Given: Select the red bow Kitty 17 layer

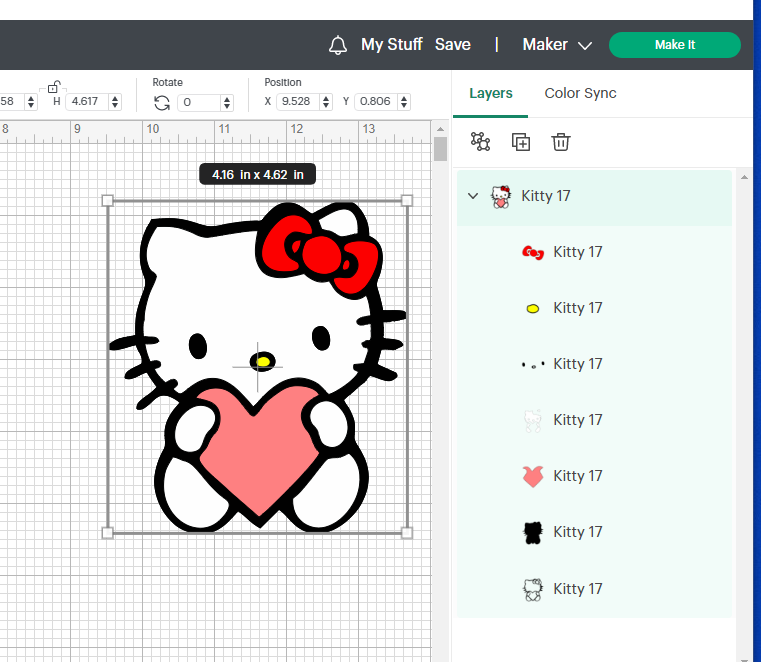Looking at the screenshot, I should (x=594, y=252).
